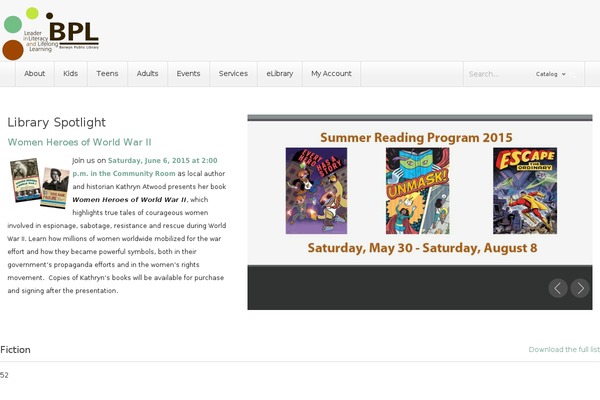
Task: Focus the Search input field
Action: tap(497, 74)
